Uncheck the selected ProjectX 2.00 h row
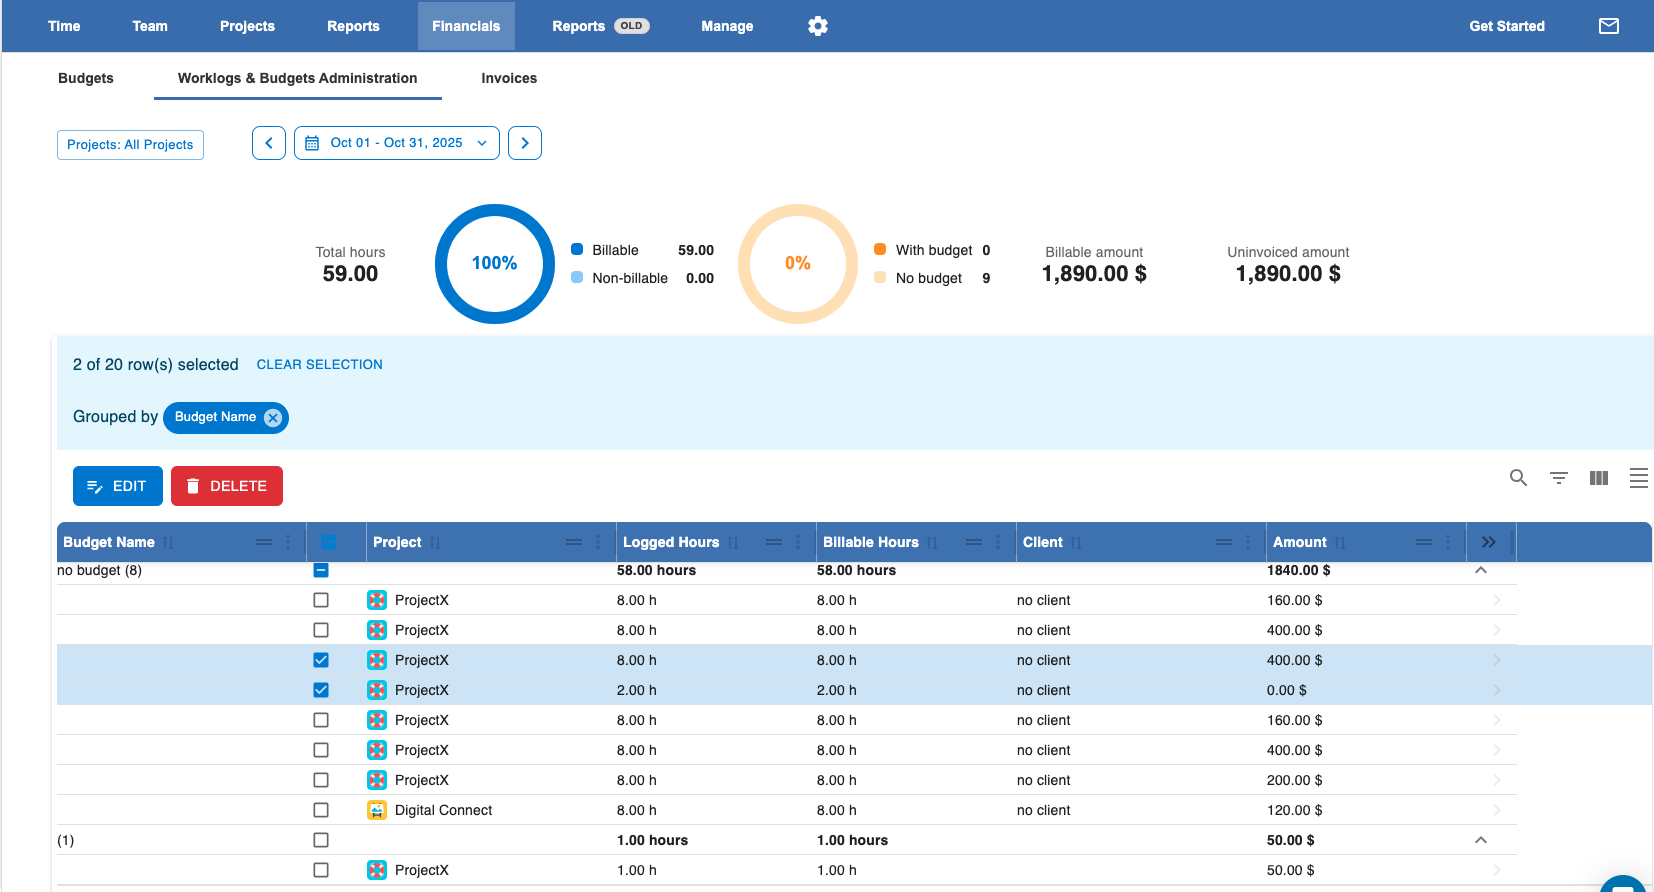The height and width of the screenshot is (892, 1654). pyautogui.click(x=321, y=690)
